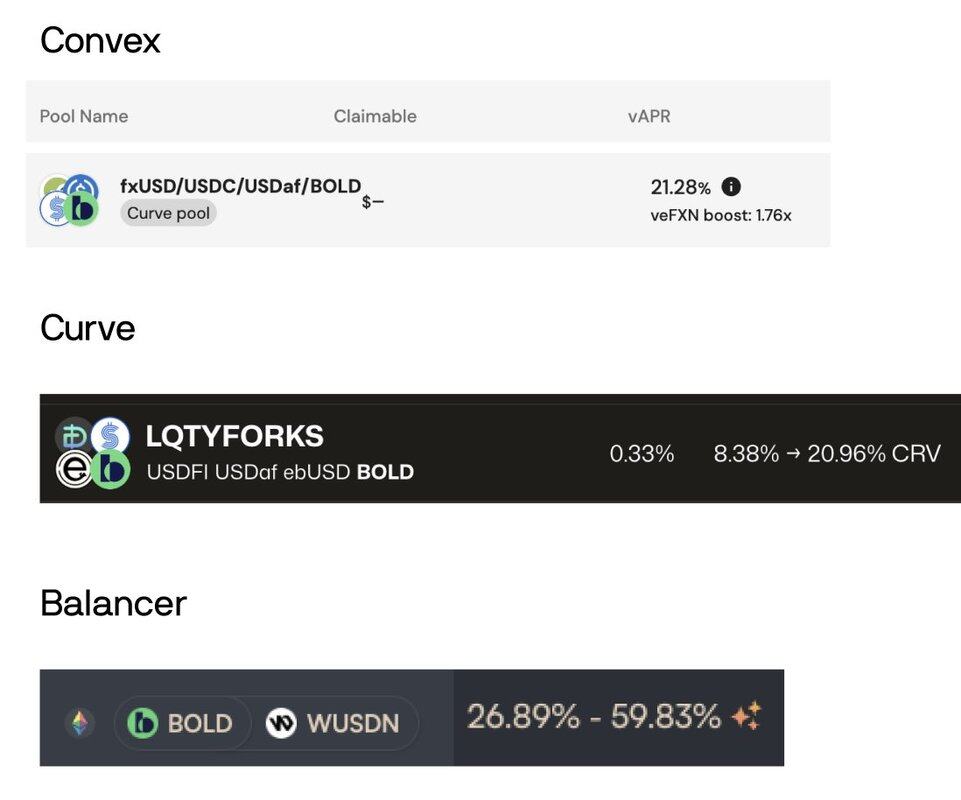This screenshot has width=961, height=800.
Task: Click the USDFI token icon in LQTYFORKS row
Action: (x=73, y=436)
